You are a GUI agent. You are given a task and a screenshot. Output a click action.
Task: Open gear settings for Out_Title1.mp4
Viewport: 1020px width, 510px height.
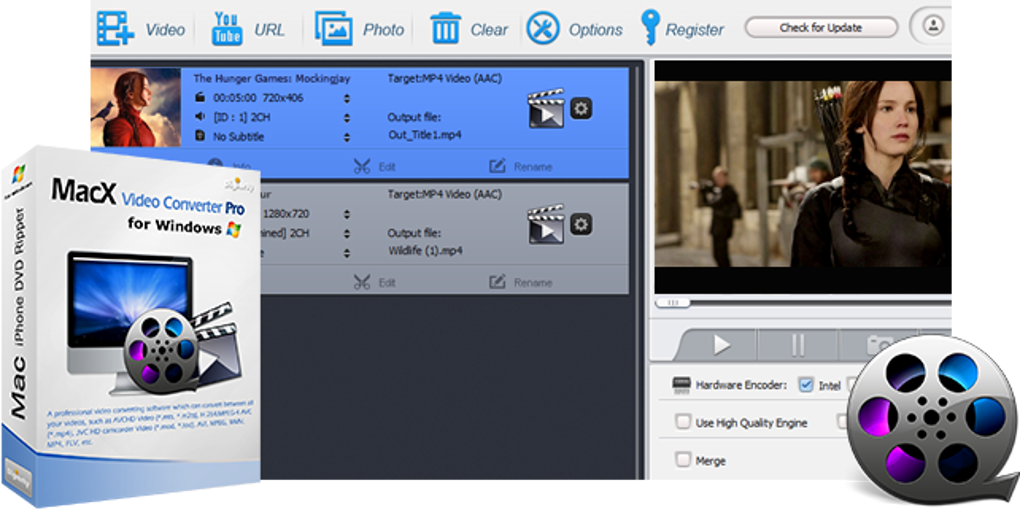click(581, 108)
